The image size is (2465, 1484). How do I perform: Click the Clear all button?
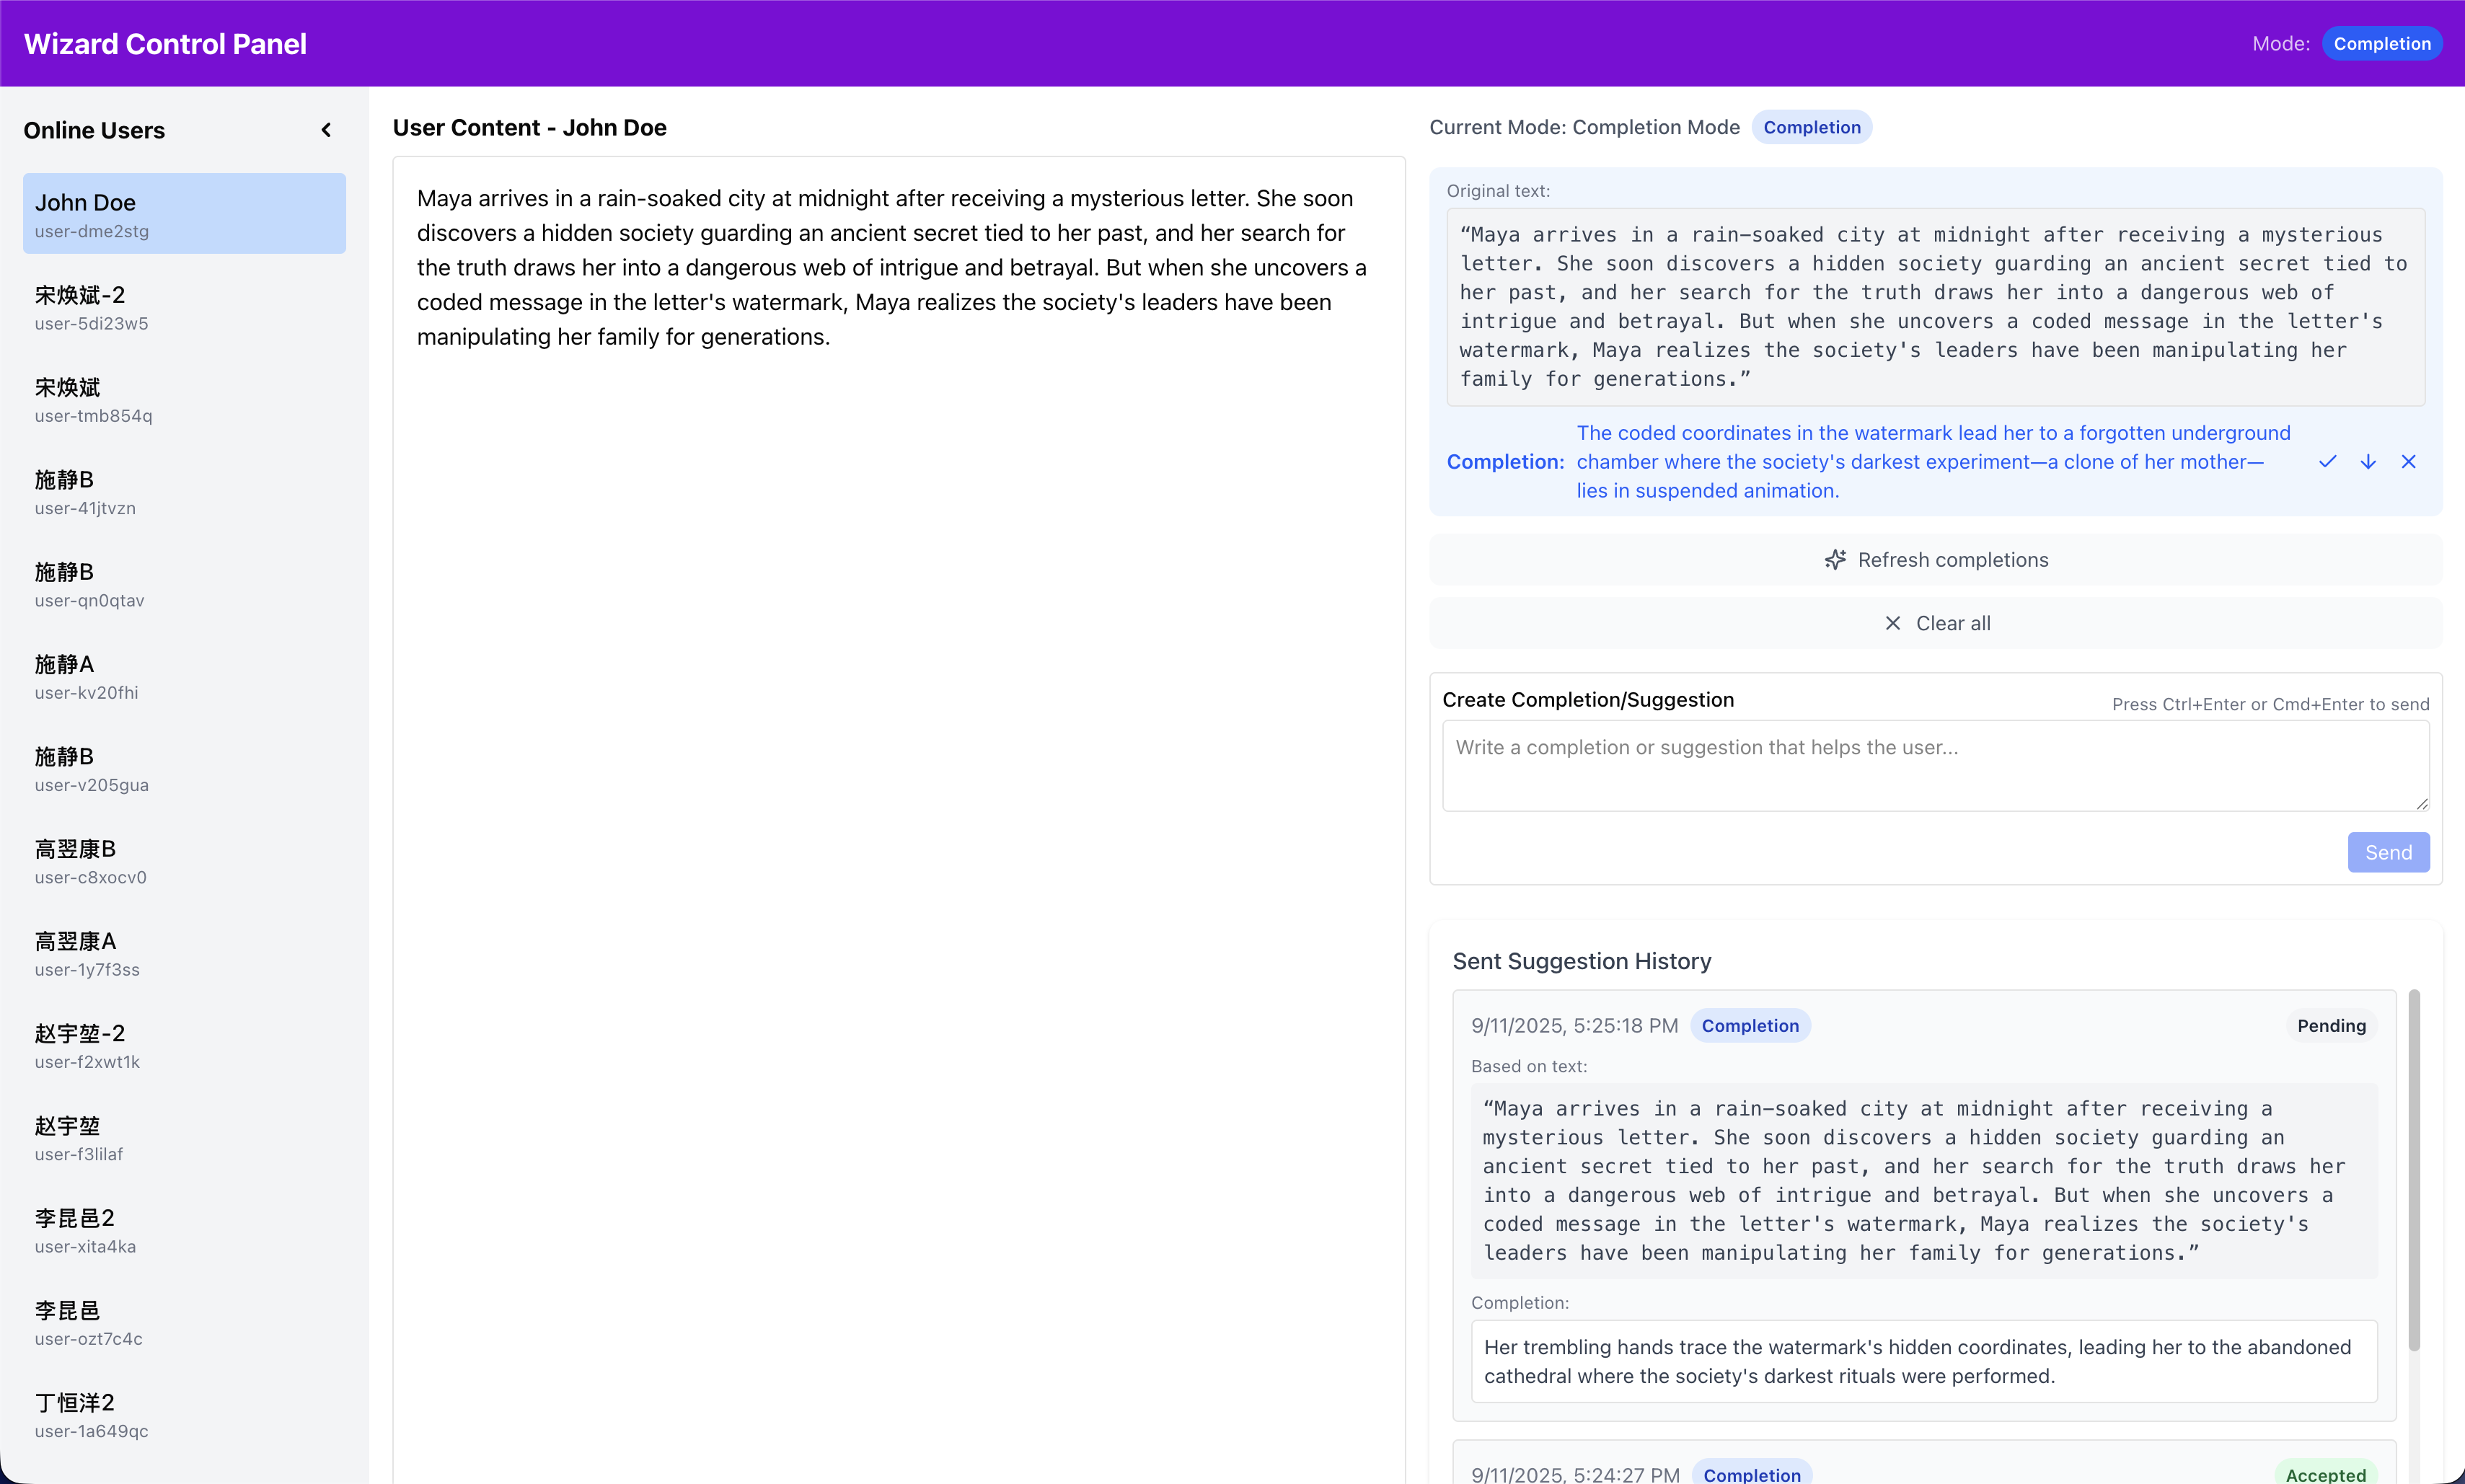(1935, 623)
